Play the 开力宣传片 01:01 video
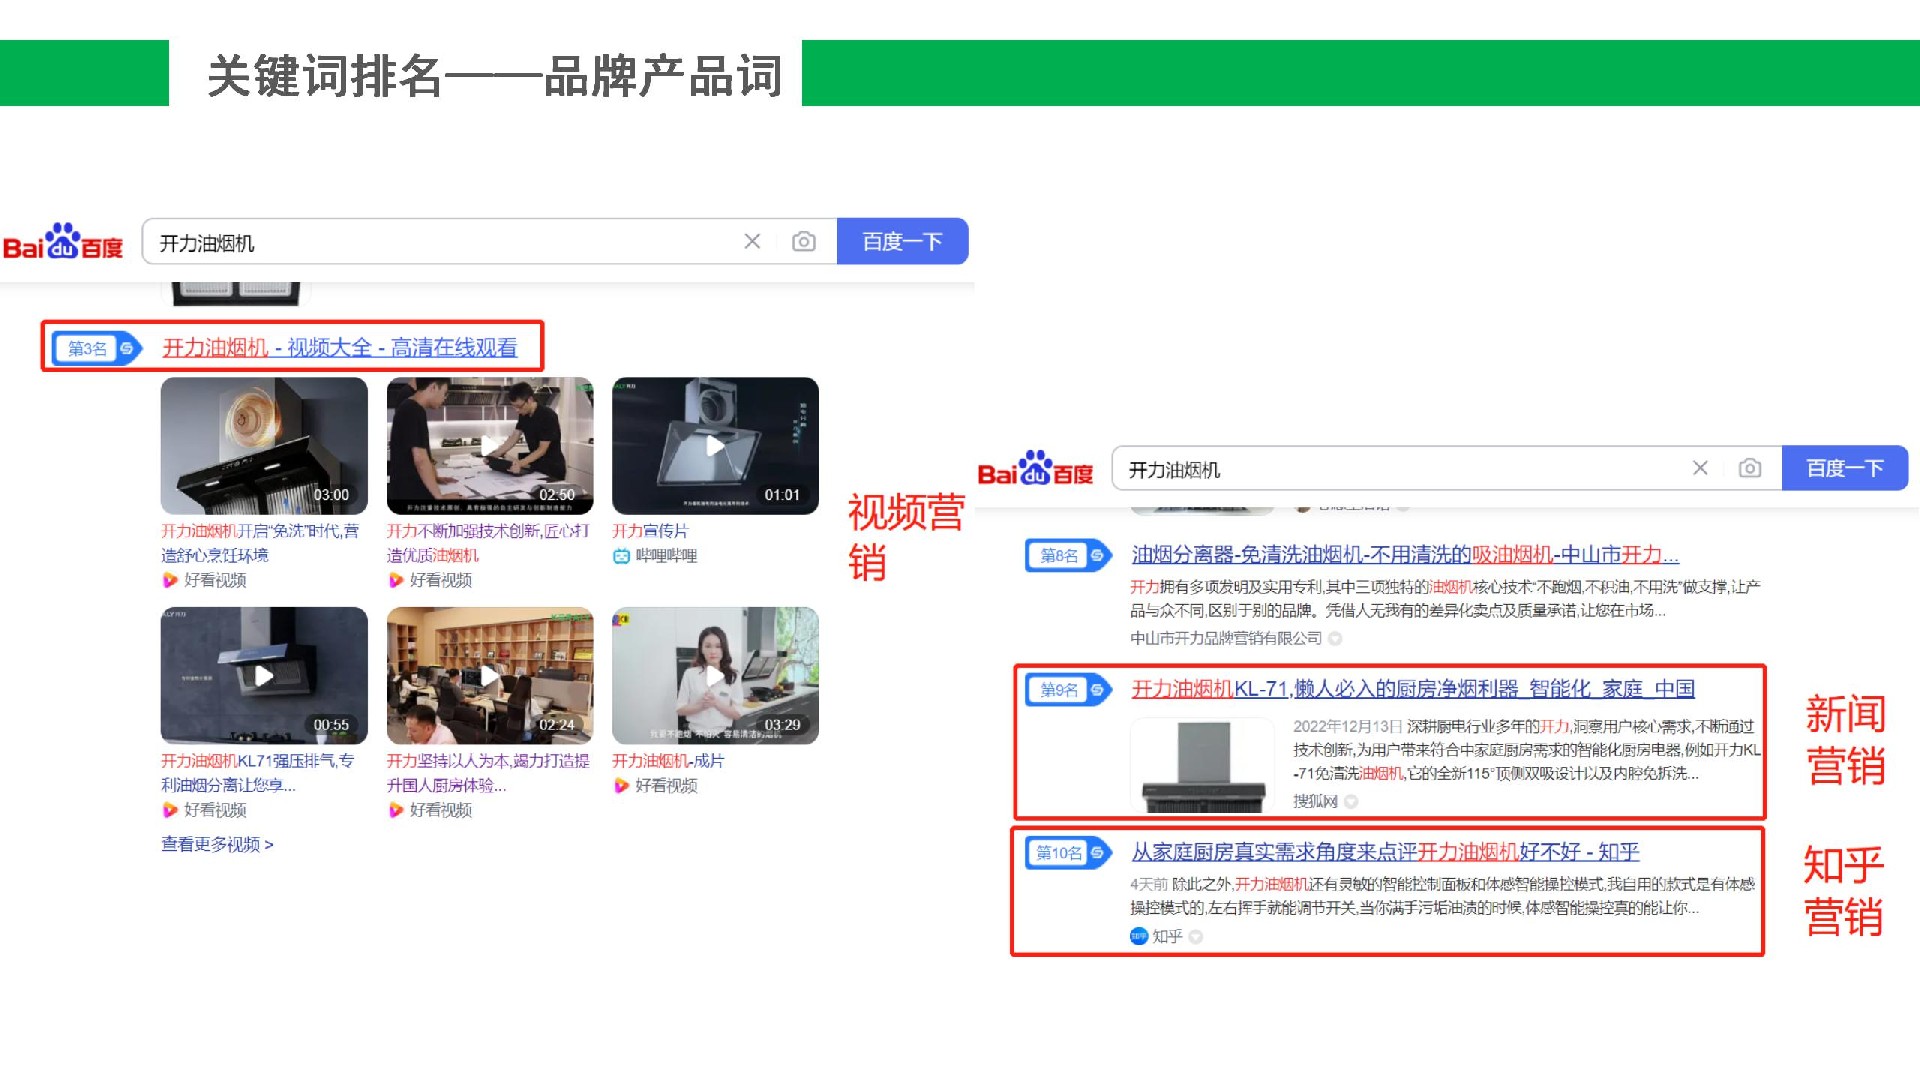Viewport: 1920px width, 1080px height. [x=715, y=446]
